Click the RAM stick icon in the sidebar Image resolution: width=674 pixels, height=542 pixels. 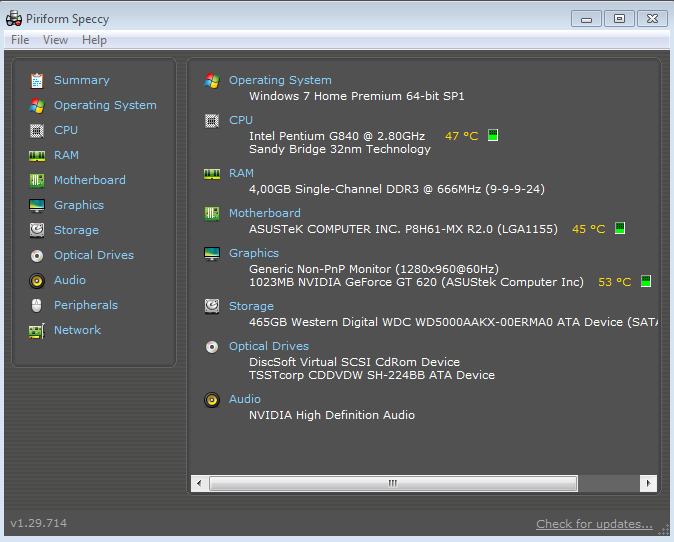[37, 156]
